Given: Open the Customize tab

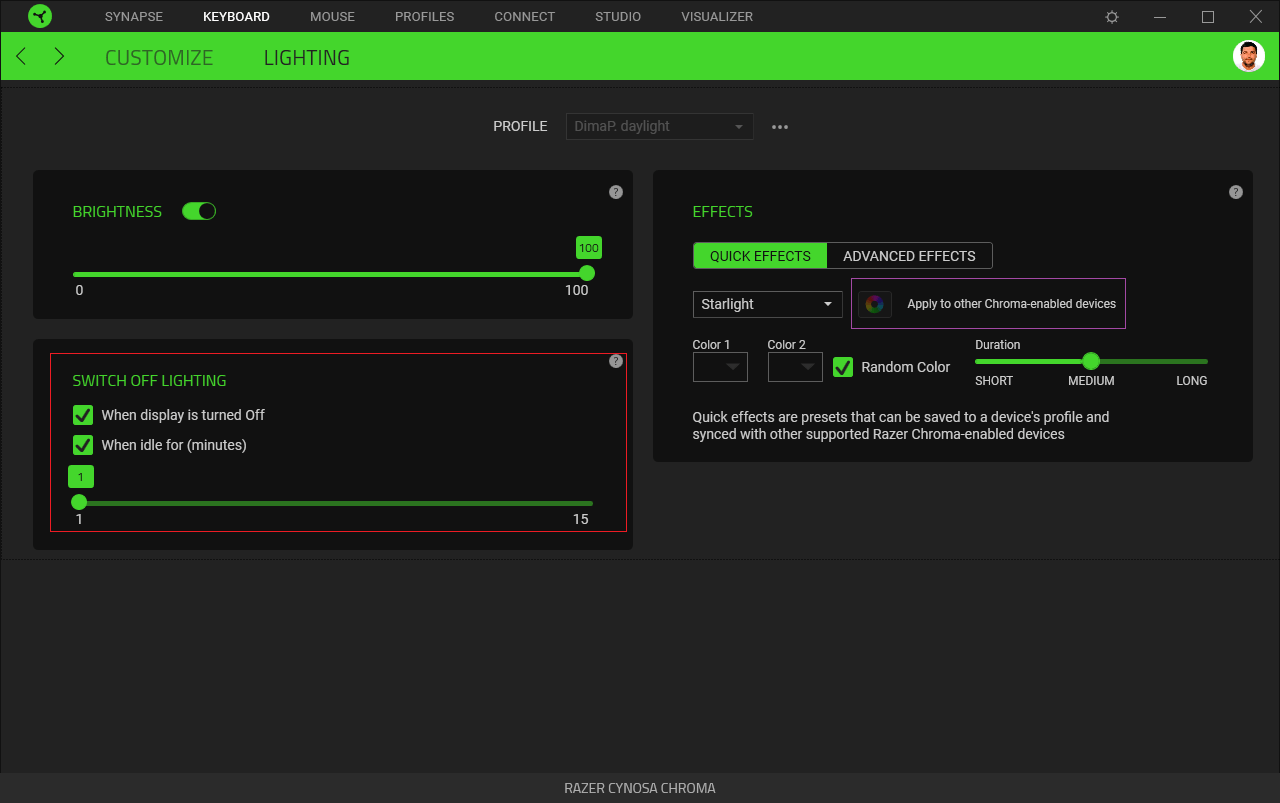Looking at the screenshot, I should tap(159, 57).
